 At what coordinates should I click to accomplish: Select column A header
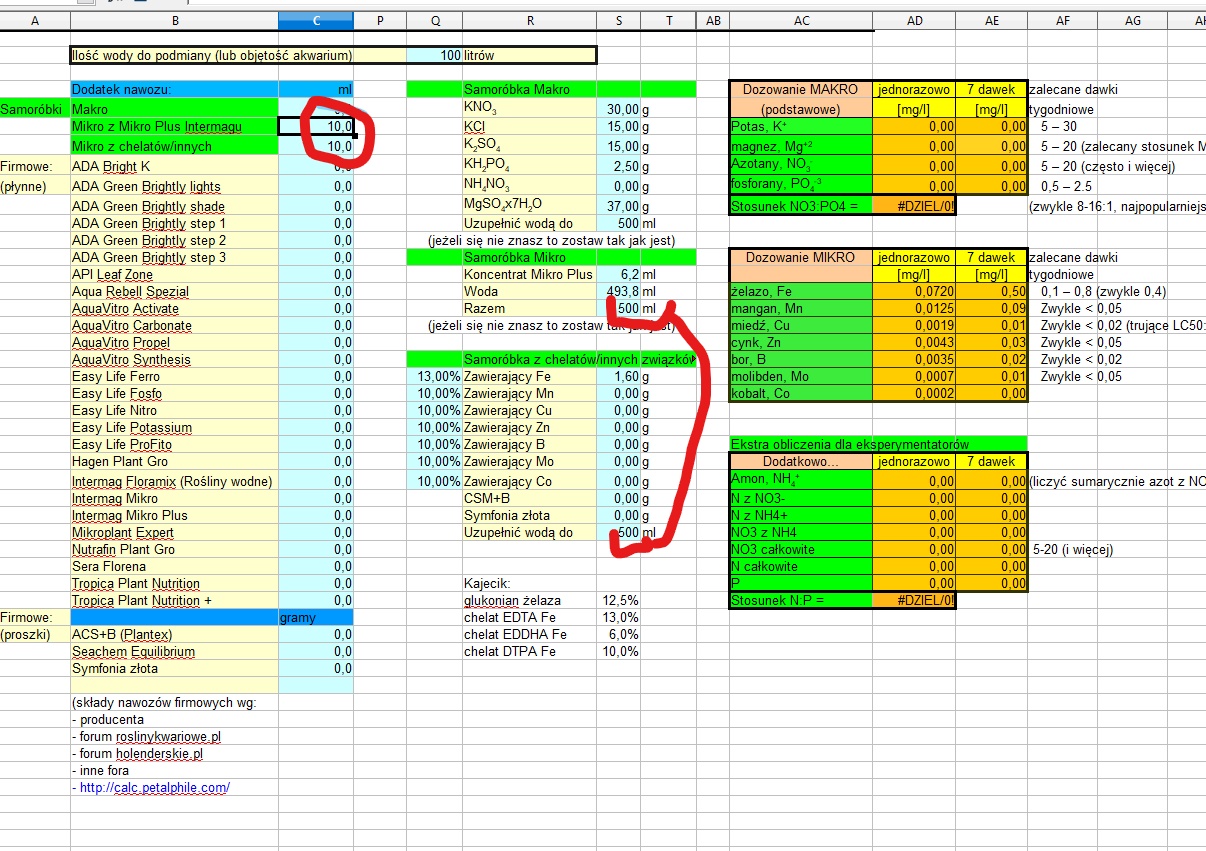(x=35, y=21)
